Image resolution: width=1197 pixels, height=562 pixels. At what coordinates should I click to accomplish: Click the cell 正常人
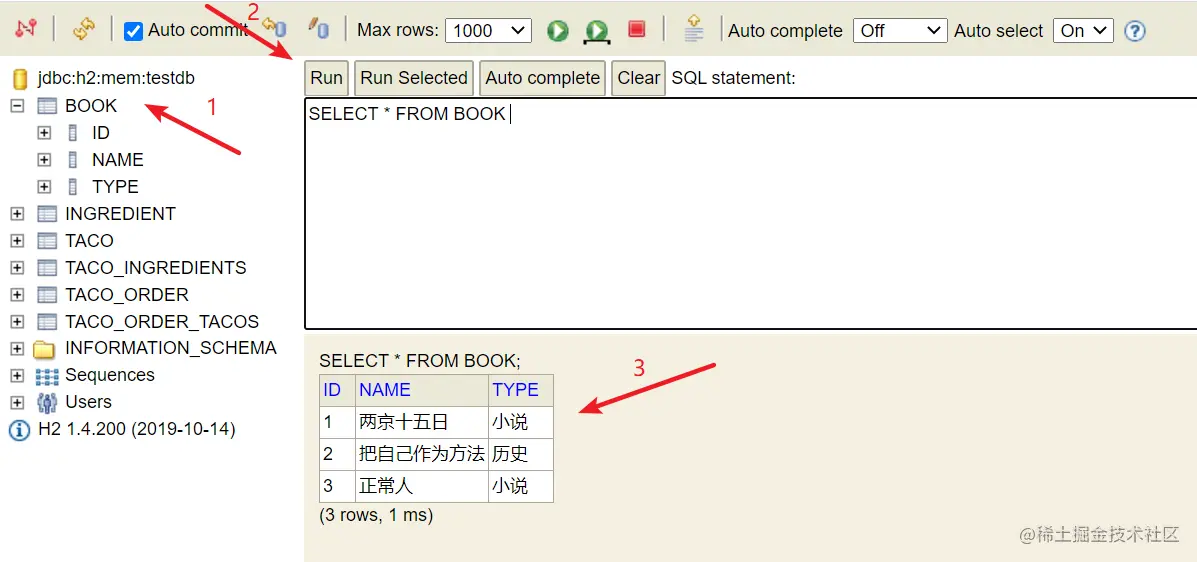(421, 486)
